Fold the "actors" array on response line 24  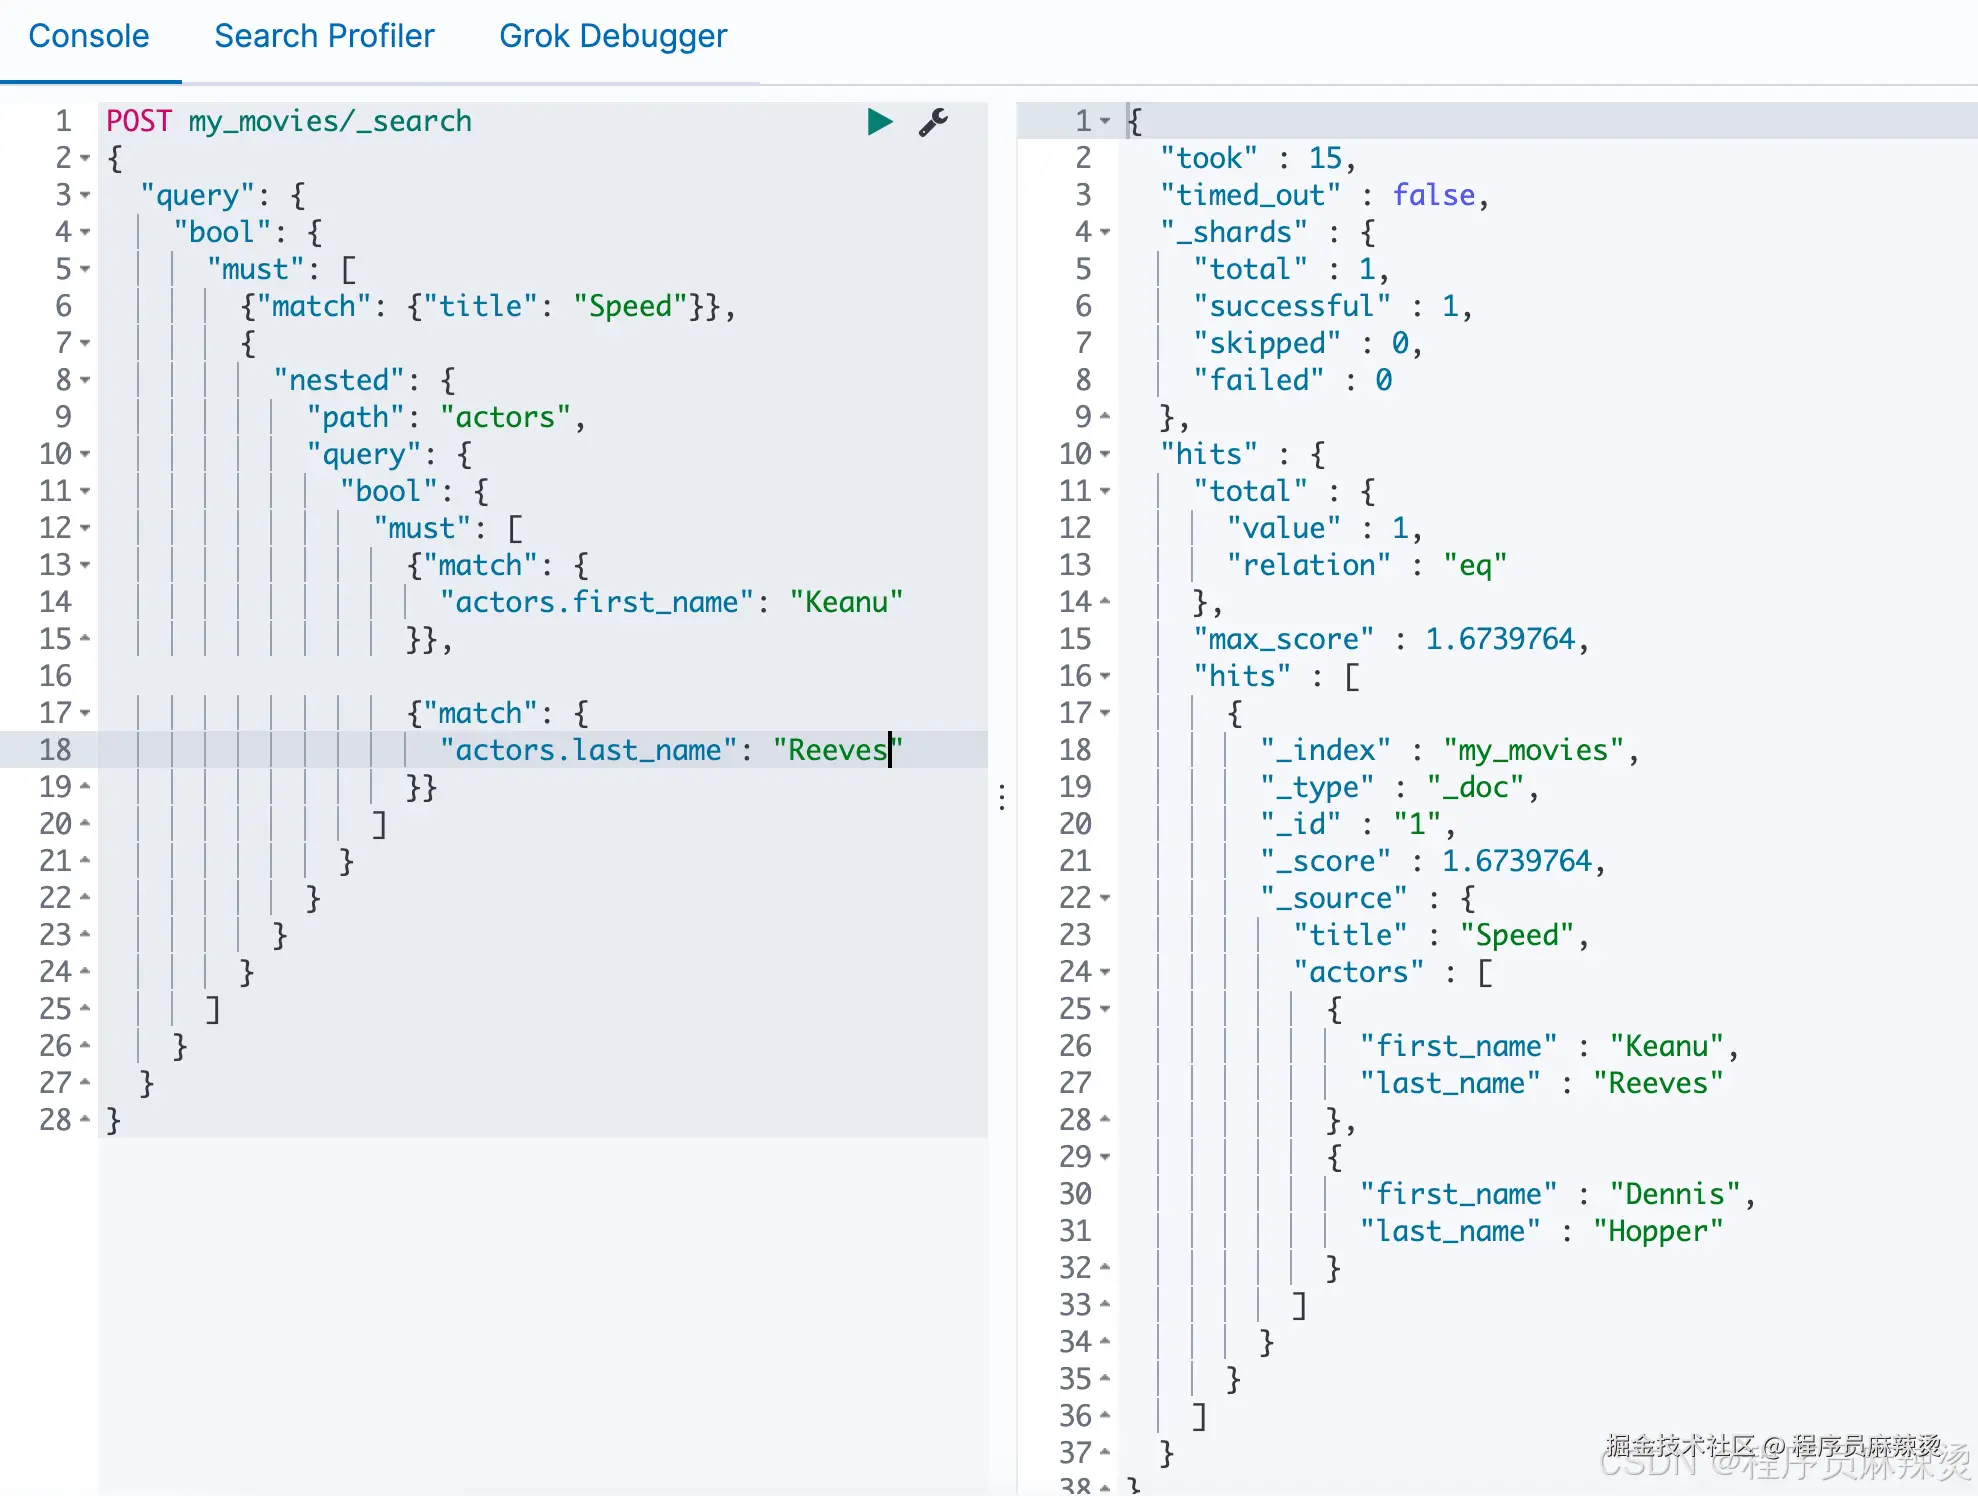click(1105, 973)
